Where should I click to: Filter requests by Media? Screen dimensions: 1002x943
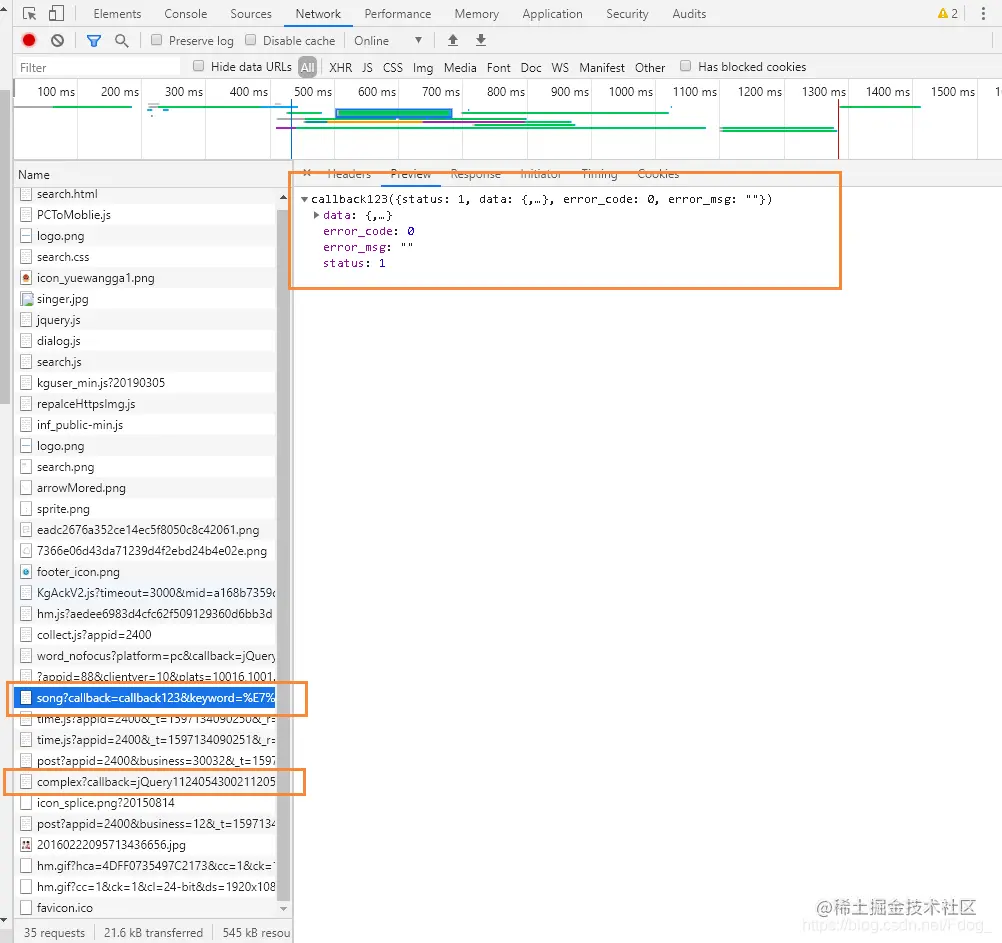(460, 67)
